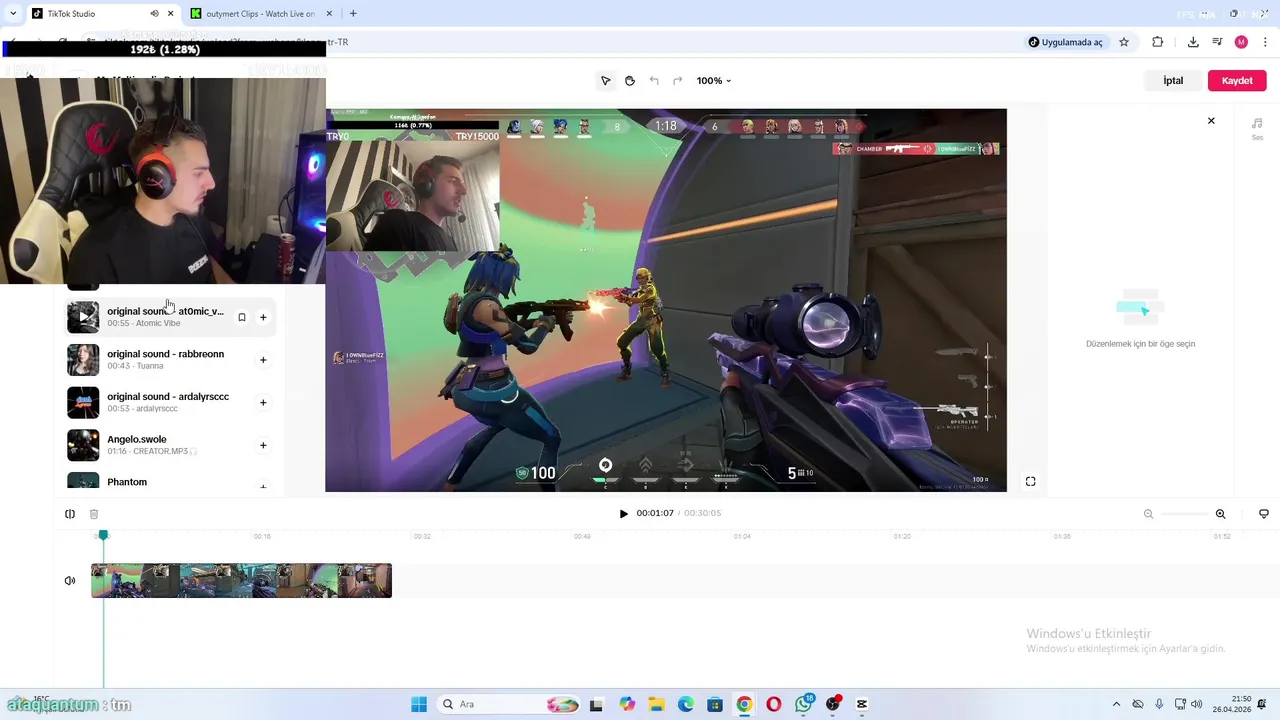This screenshot has width=1280, height=720.
Task: Open the browser extensions menu
Action: pyautogui.click(x=1158, y=42)
